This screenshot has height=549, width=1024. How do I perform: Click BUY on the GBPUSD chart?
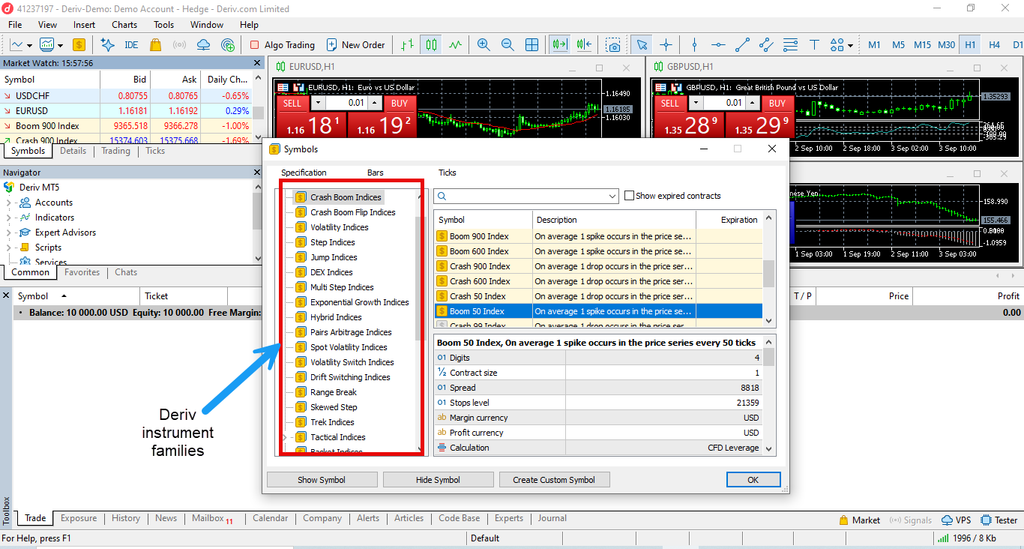(x=777, y=103)
